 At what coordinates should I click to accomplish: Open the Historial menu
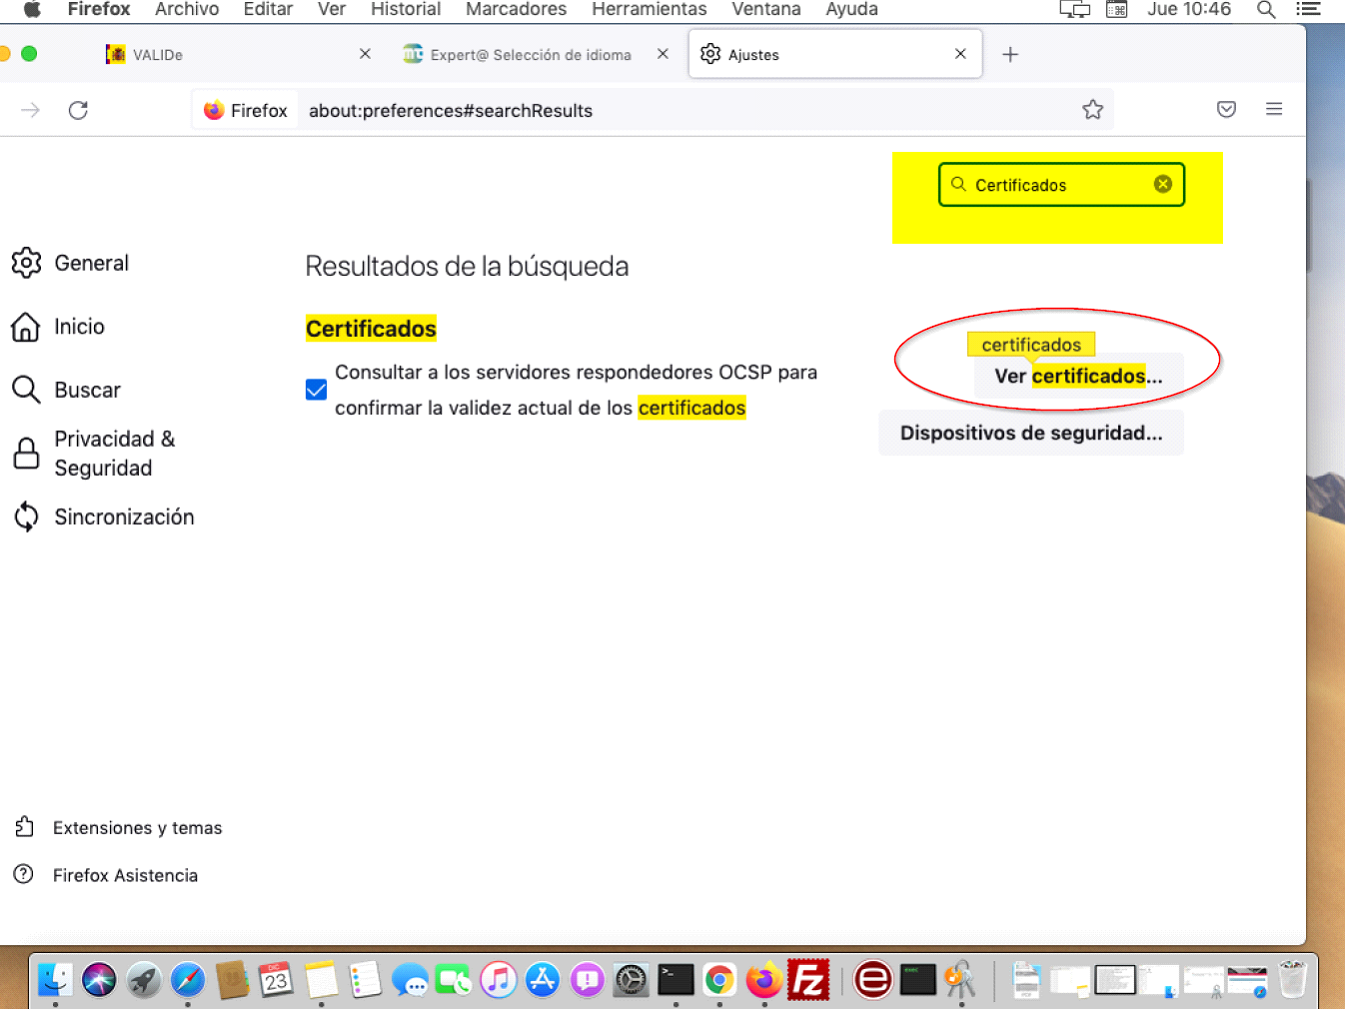click(405, 10)
